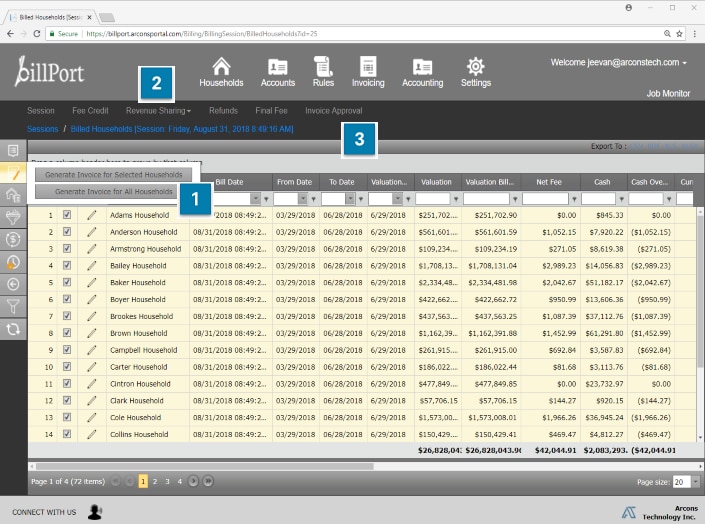Image resolution: width=705 pixels, height=524 pixels.
Task: Uncheck the Anderson Household checkbox
Action: click(67, 232)
